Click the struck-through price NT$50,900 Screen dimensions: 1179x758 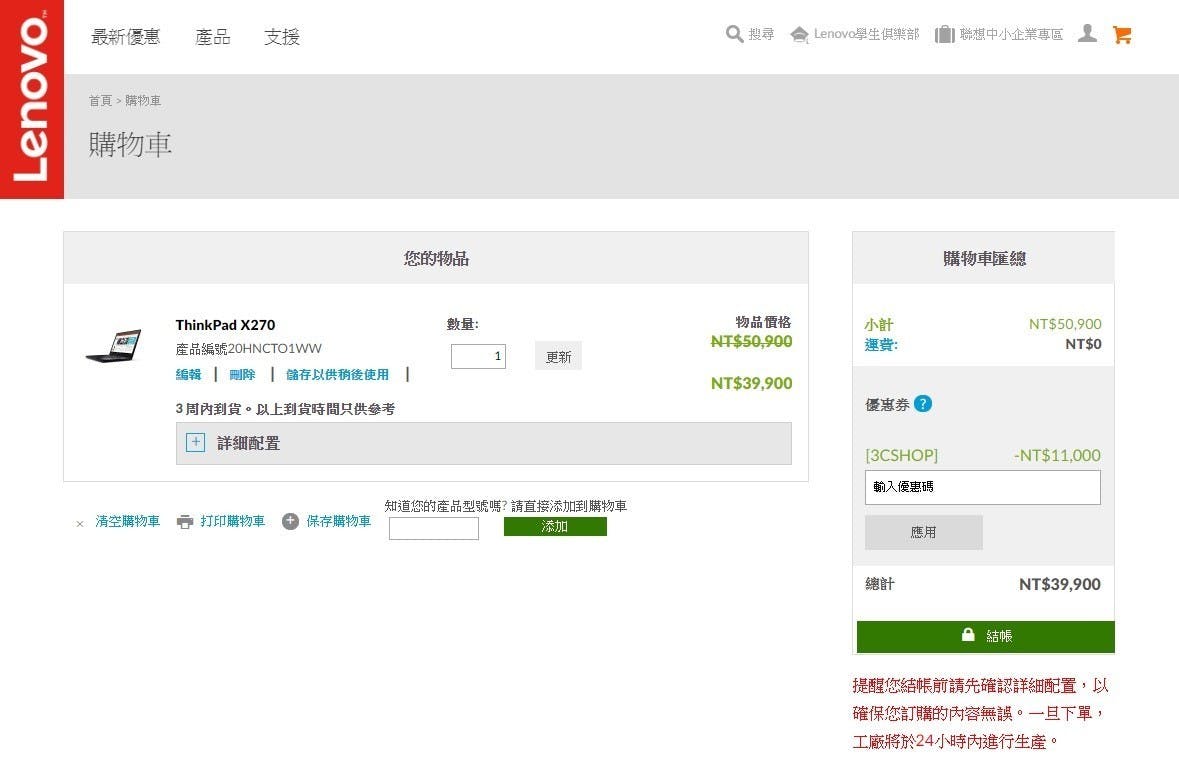tap(752, 341)
